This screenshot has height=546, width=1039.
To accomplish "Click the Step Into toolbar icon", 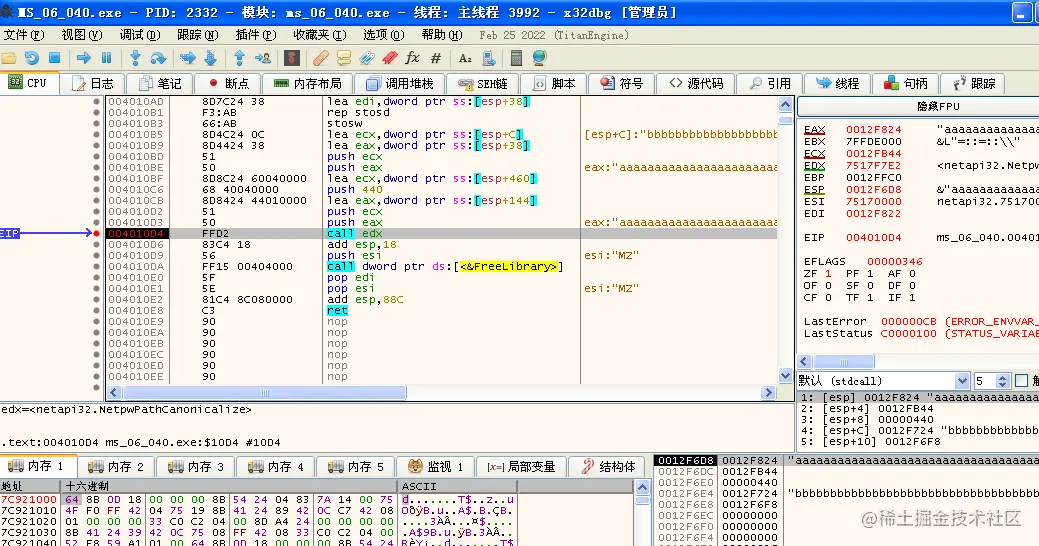I will coord(135,58).
